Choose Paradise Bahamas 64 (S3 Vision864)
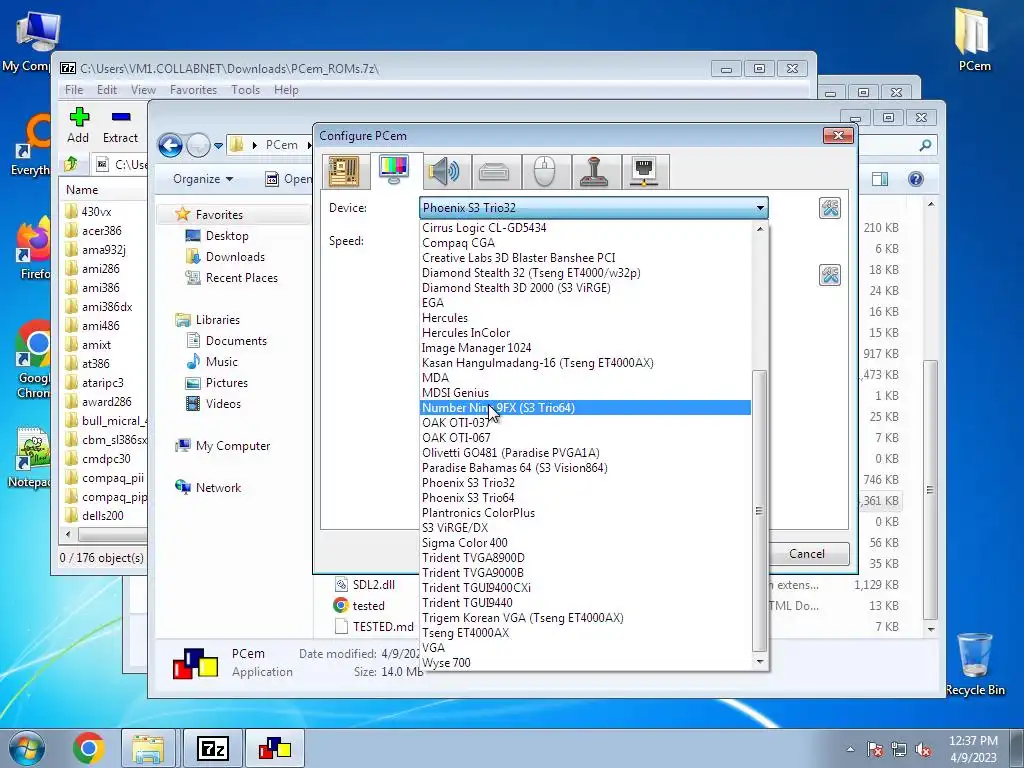This screenshot has height=768, width=1024. click(586, 468)
